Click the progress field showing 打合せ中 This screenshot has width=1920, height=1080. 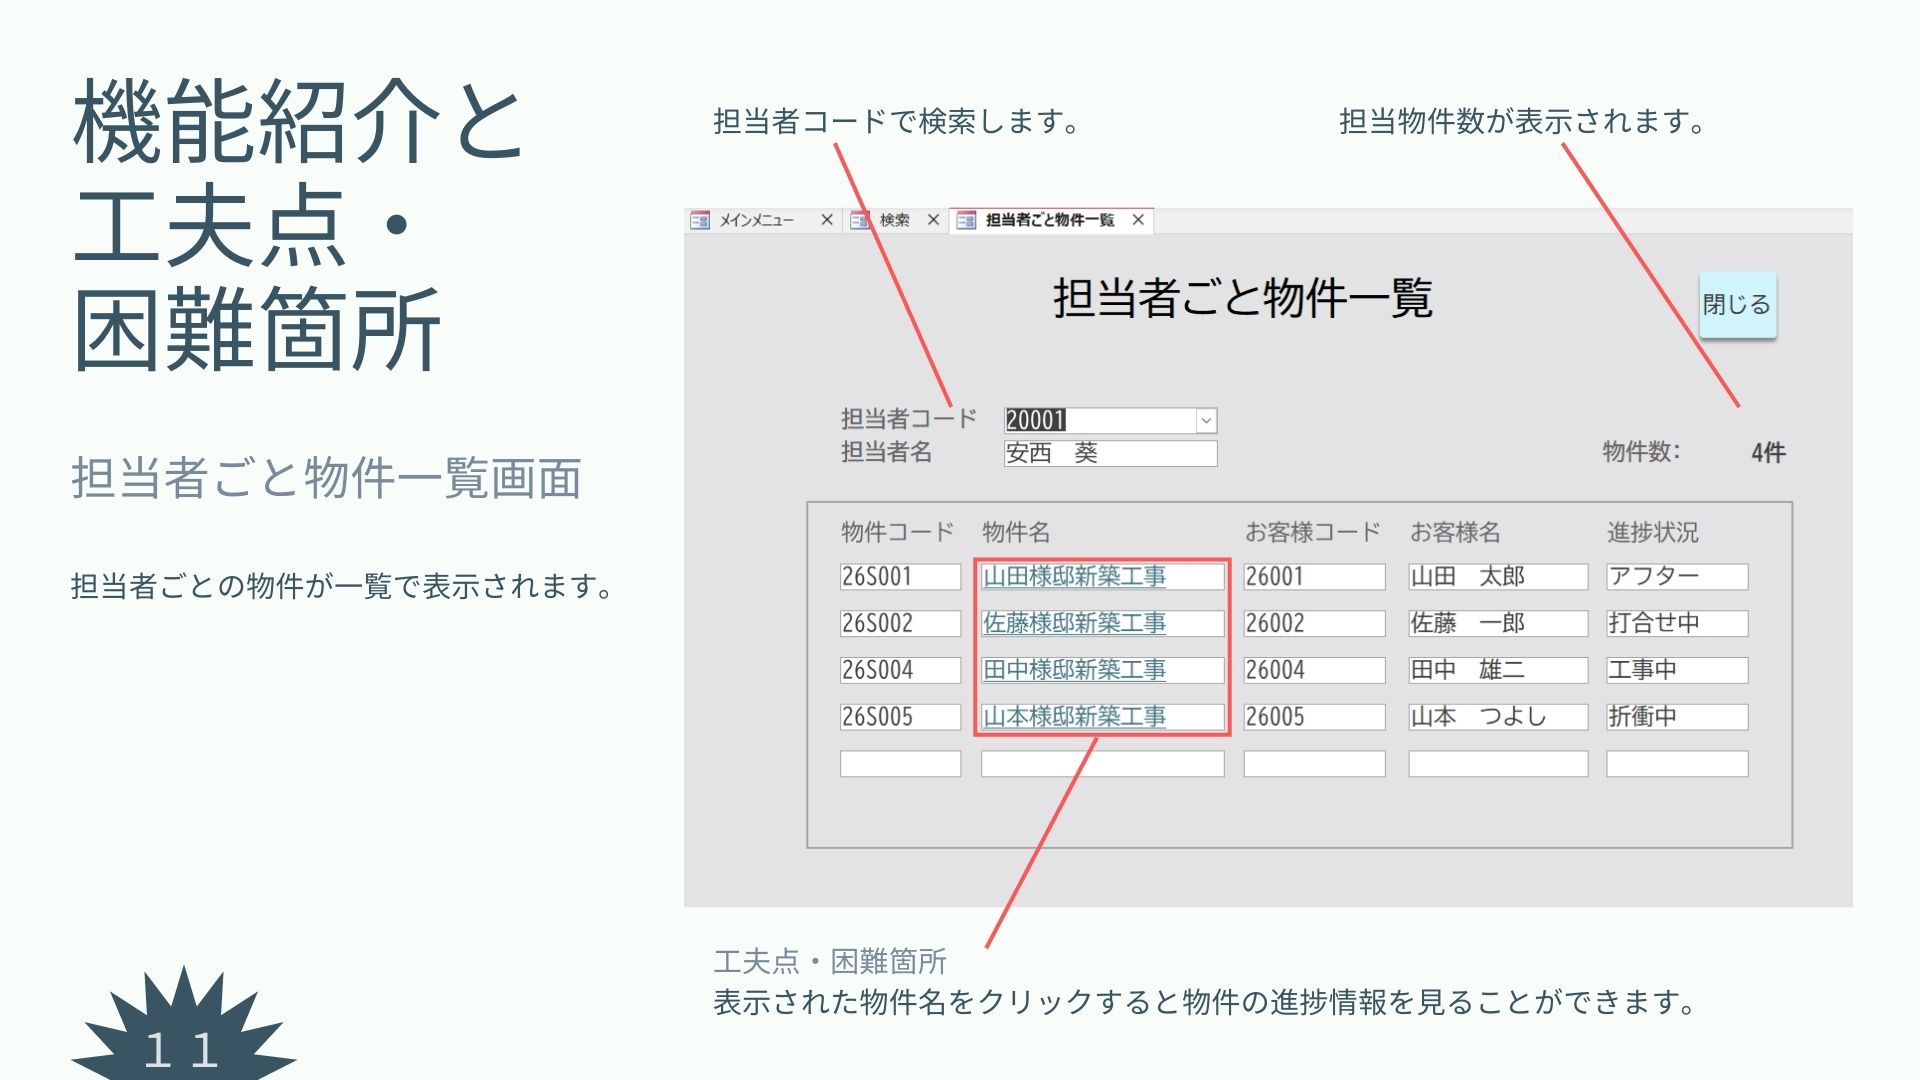[1677, 623]
